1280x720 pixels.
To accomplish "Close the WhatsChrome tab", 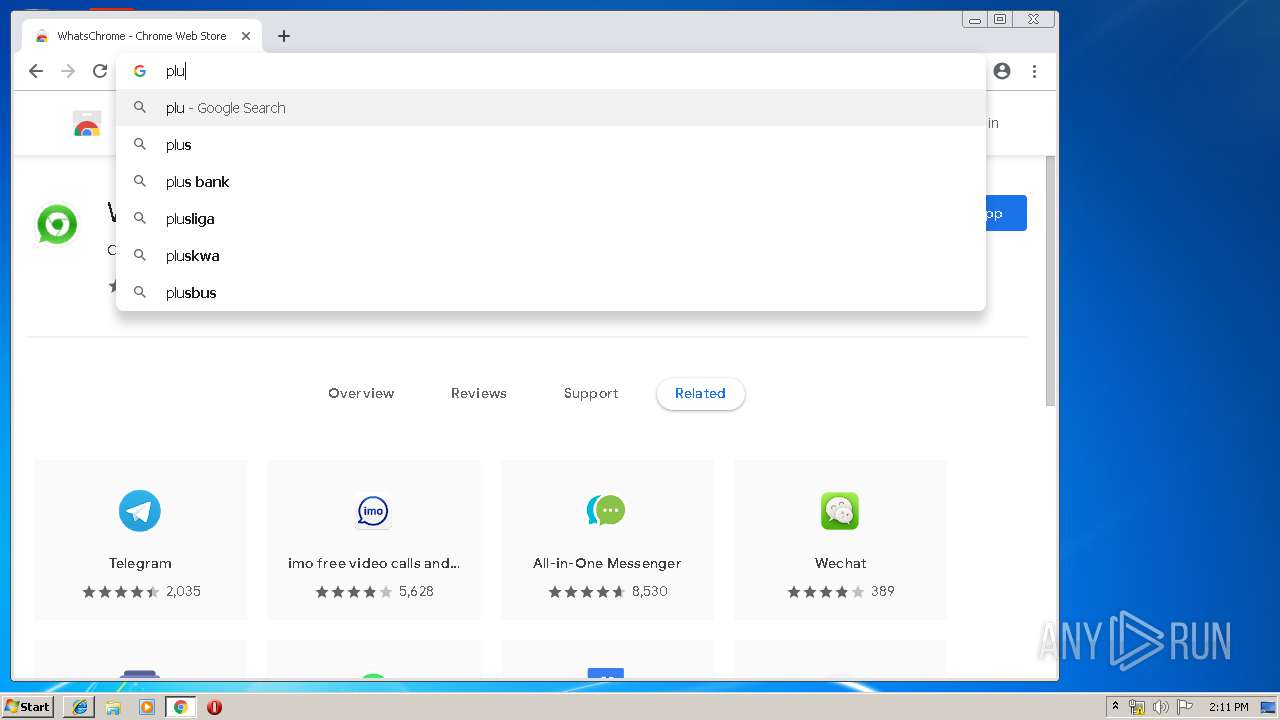I will coord(246,36).
